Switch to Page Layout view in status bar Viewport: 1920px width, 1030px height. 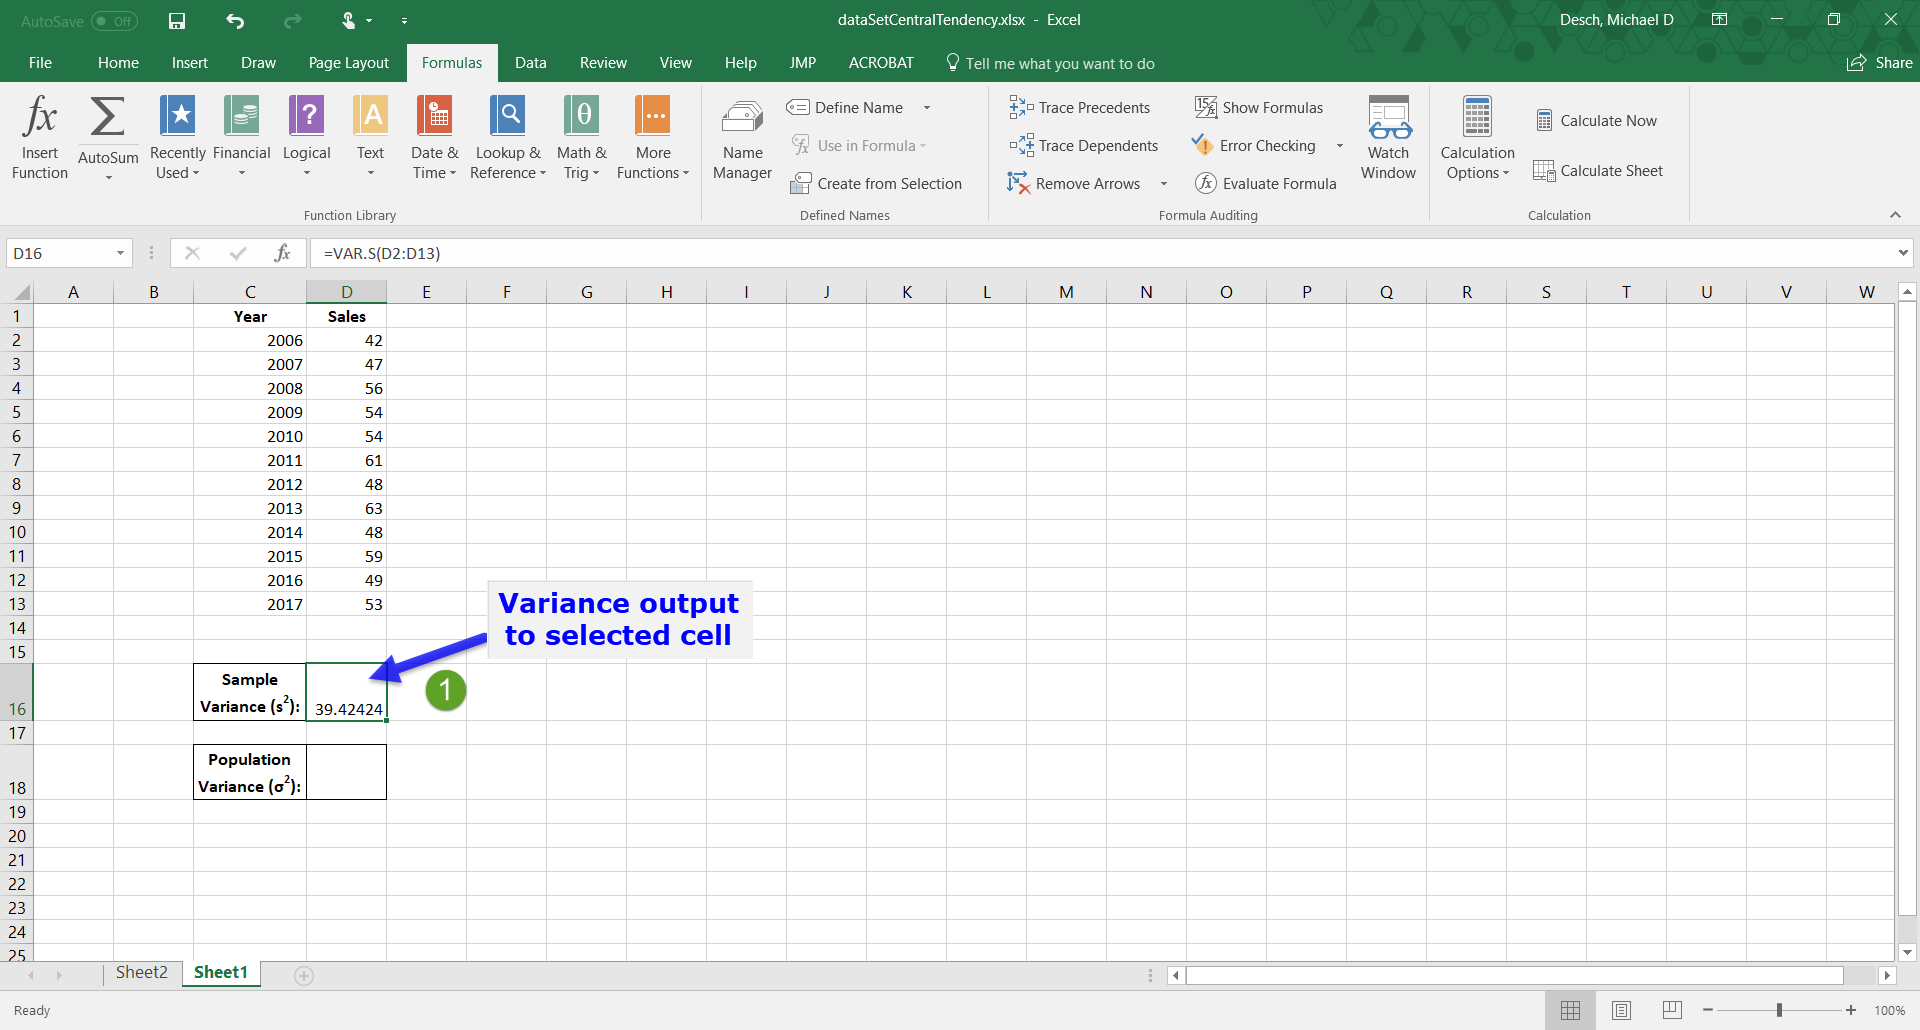tap(1621, 1010)
